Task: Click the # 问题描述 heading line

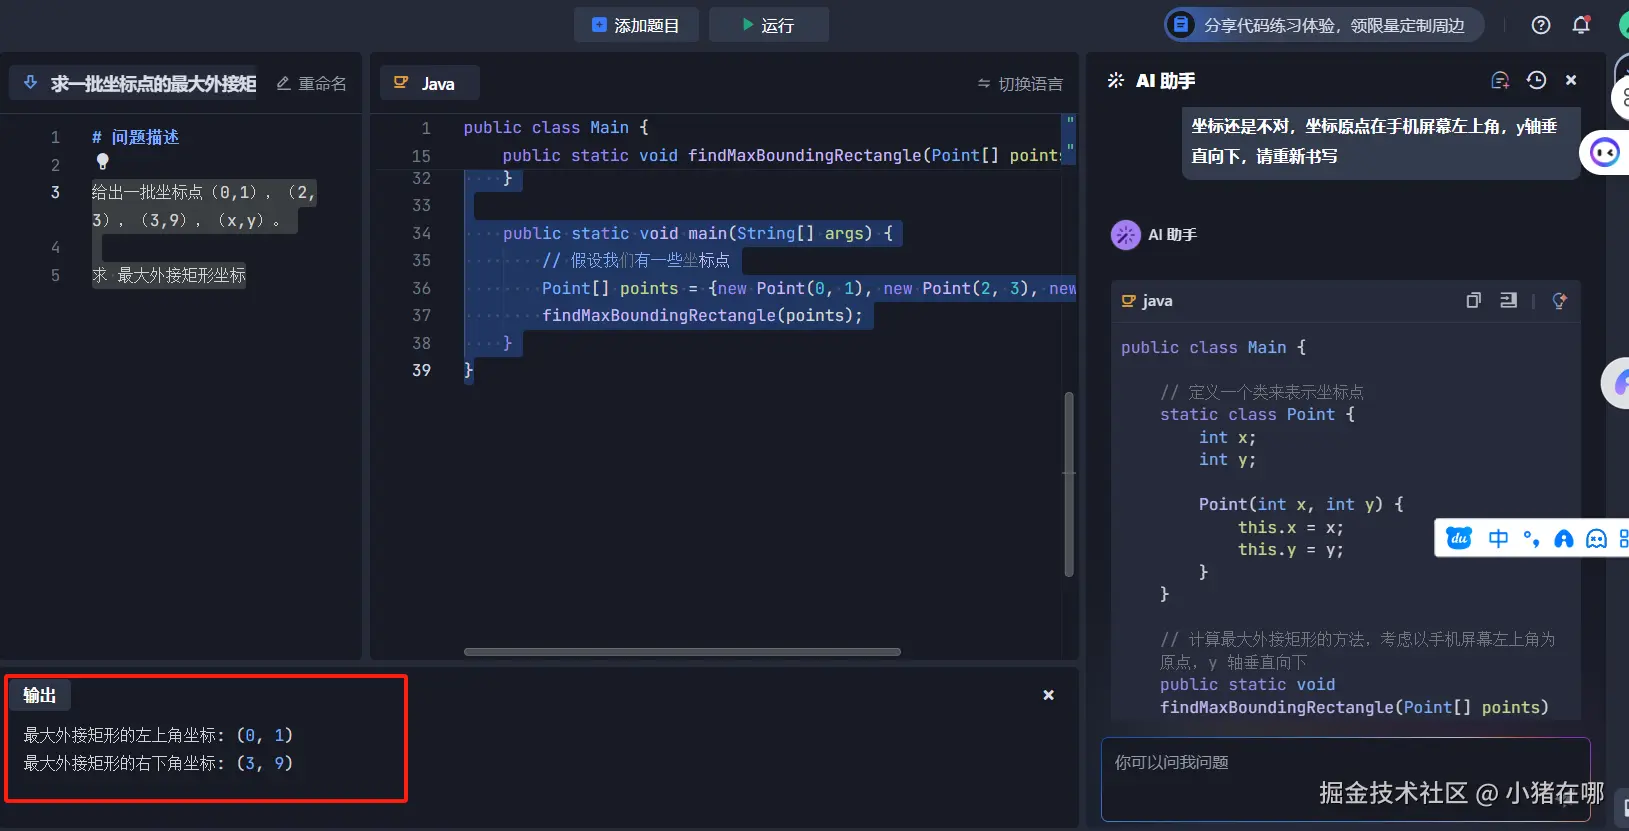Action: click(135, 137)
